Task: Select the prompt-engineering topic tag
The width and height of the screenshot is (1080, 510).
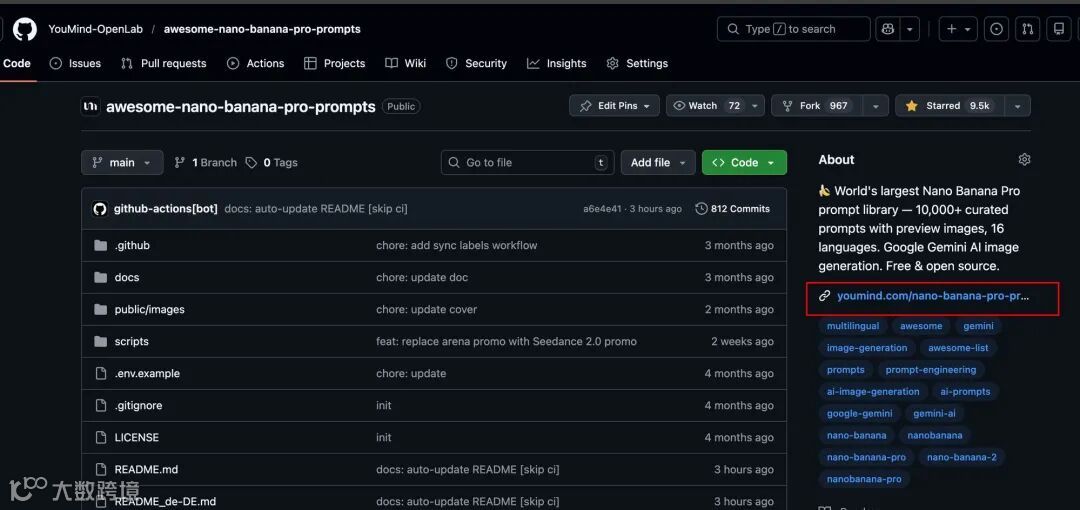Action: click(931, 370)
